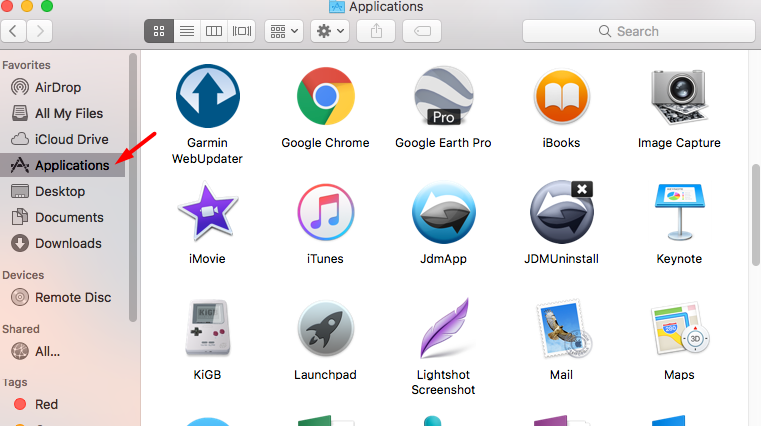
Task: Select the Keynote podium icon
Action: 679,212
